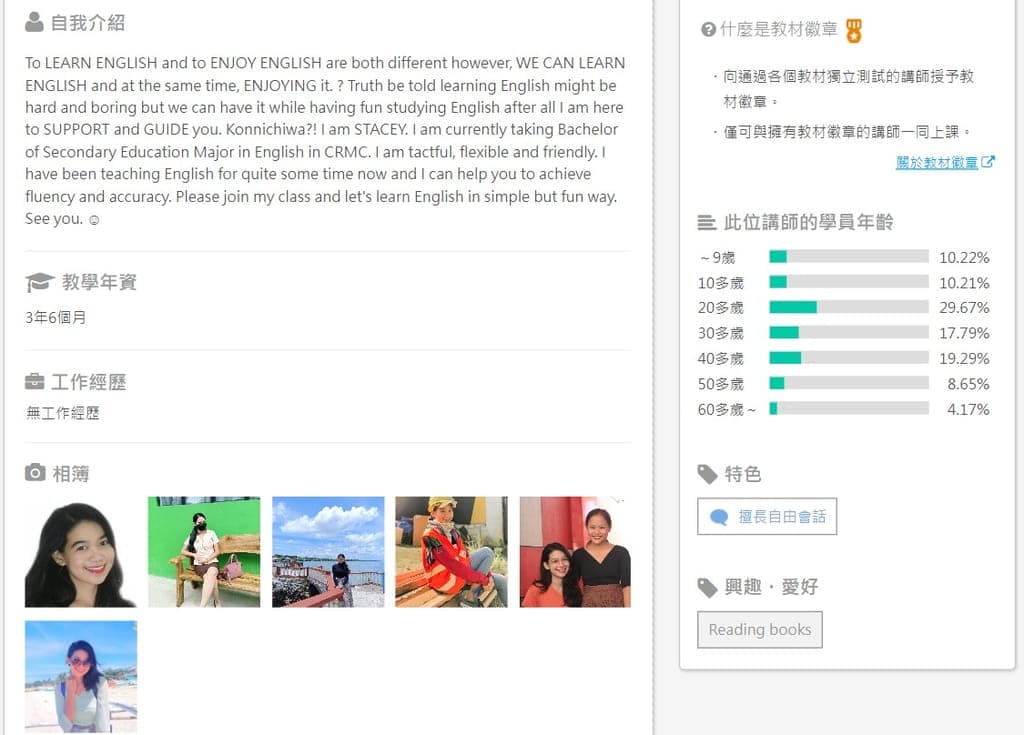Click the 無工作經歷 text
Screen dimensions: 1024x735
coord(63,413)
